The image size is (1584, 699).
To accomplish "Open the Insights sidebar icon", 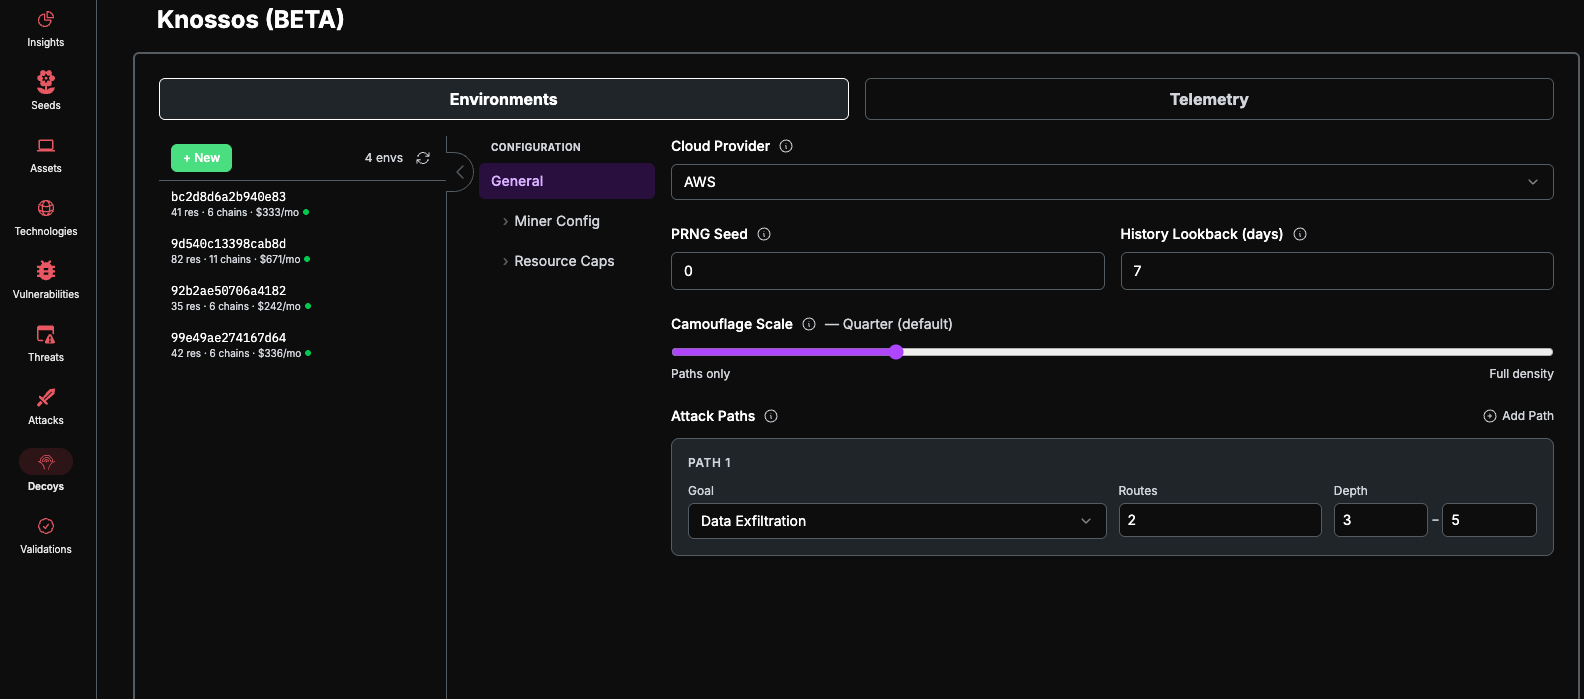I will click(46, 19).
